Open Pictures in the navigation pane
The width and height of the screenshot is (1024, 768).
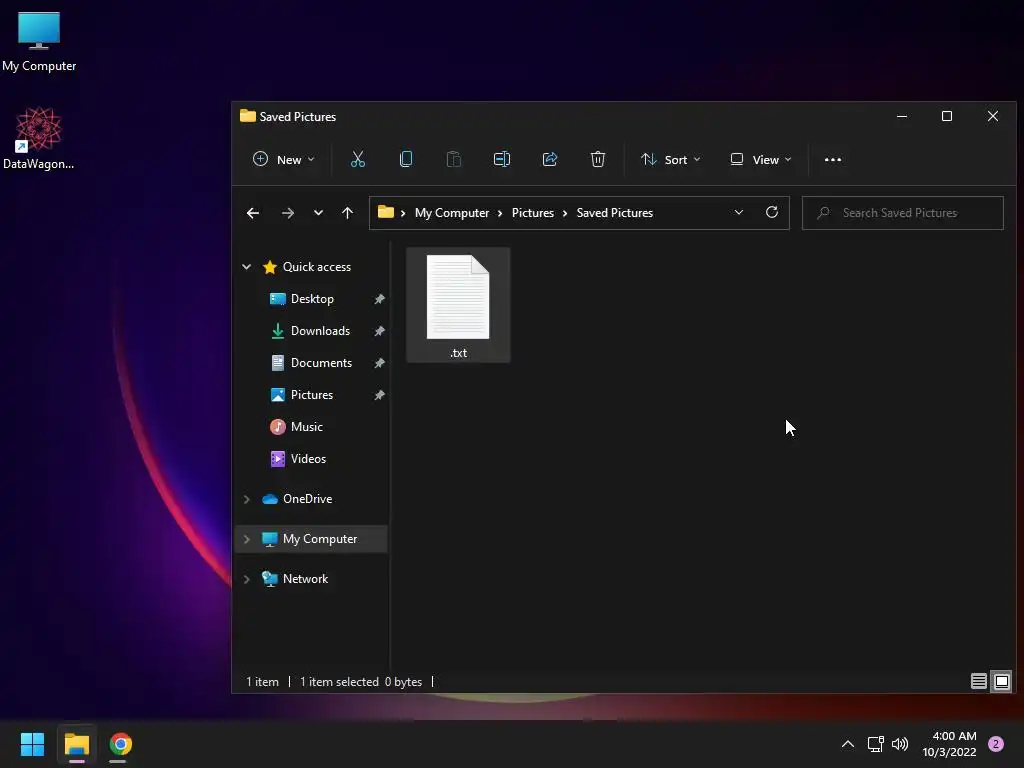click(x=312, y=394)
